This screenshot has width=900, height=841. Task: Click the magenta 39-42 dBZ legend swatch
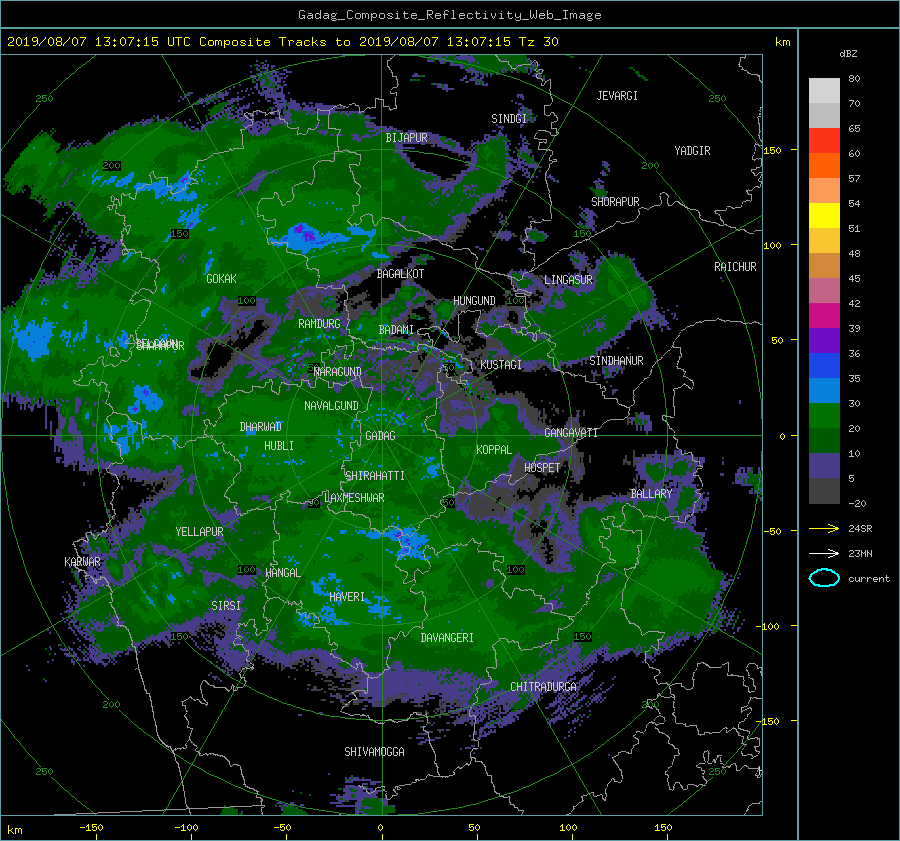pos(824,316)
